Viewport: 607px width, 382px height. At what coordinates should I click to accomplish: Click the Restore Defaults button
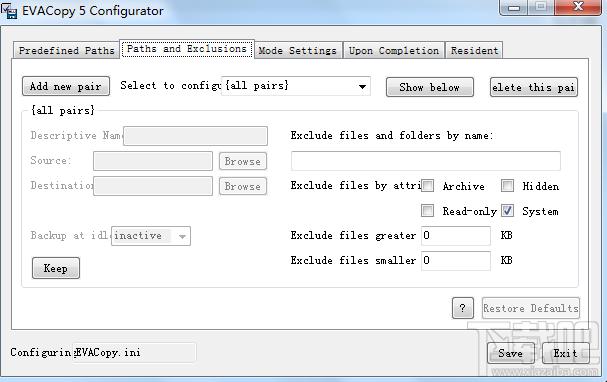(x=531, y=308)
